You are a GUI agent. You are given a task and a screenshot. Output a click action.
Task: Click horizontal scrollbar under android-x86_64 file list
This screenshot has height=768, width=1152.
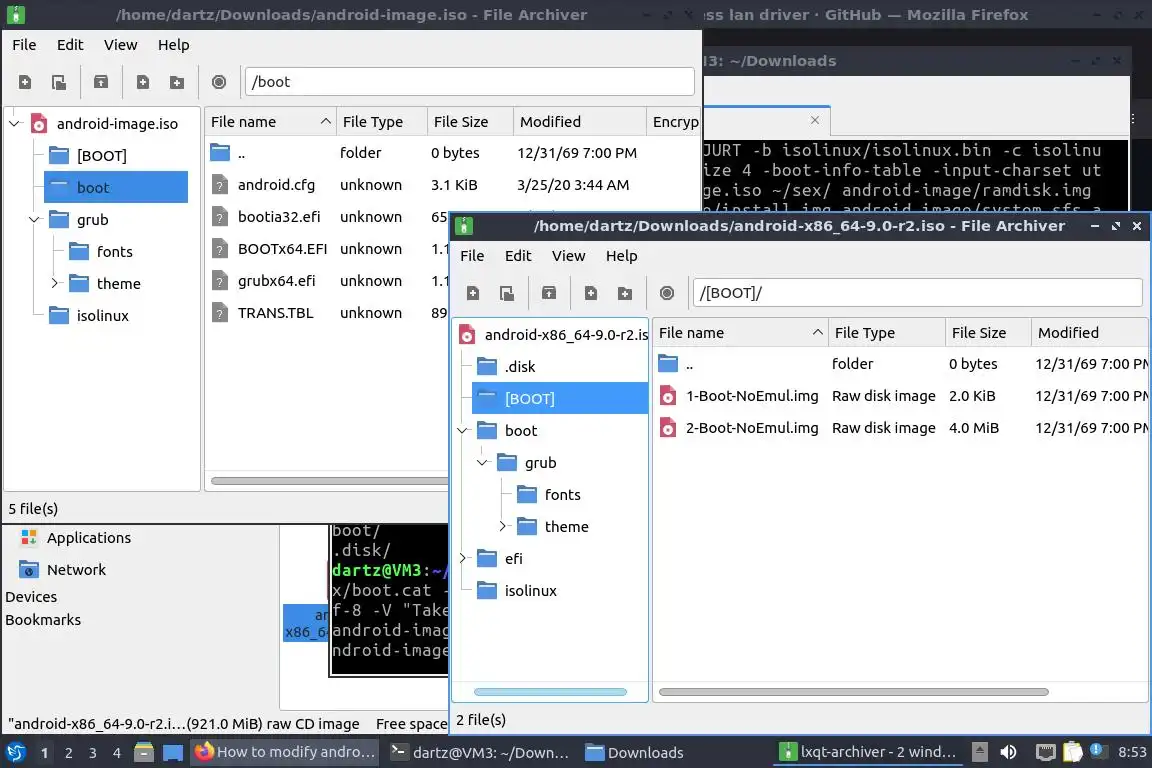[x=853, y=692]
